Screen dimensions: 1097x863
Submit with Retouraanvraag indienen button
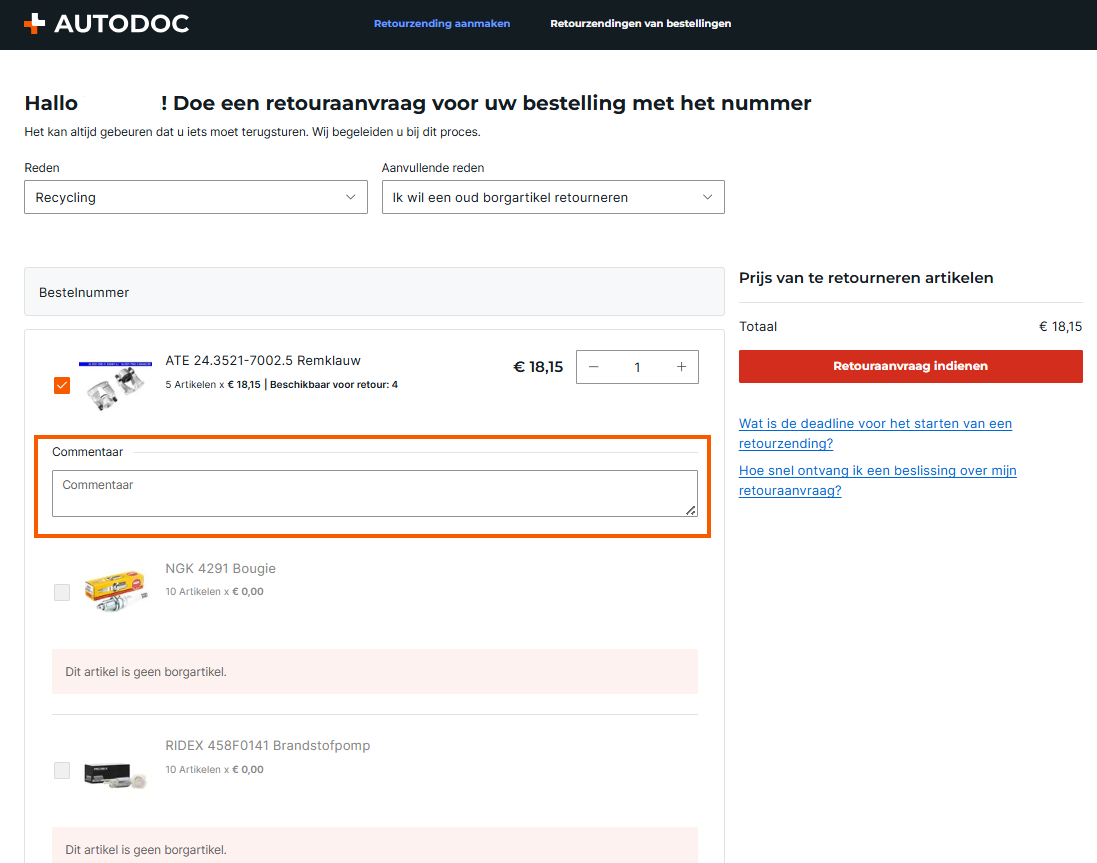coord(910,366)
